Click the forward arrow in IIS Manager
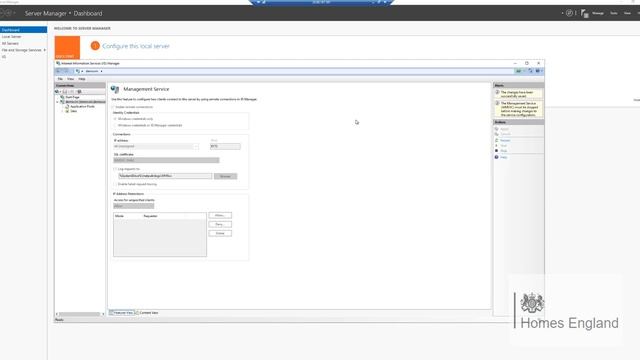 pyautogui.click(x=66, y=71)
